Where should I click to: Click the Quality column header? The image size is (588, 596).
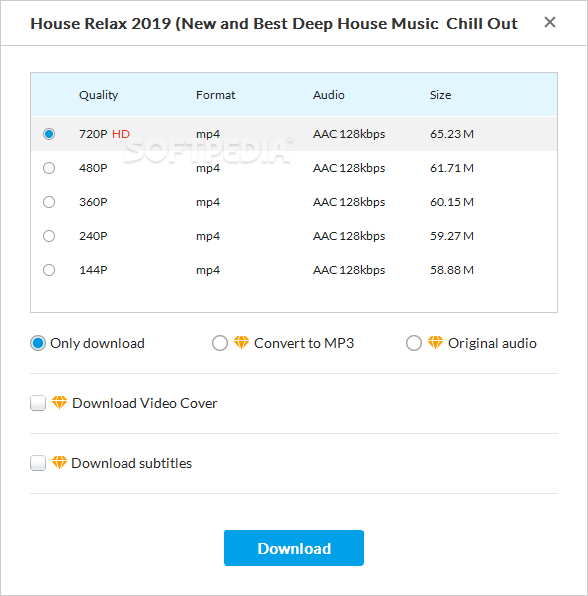98,95
